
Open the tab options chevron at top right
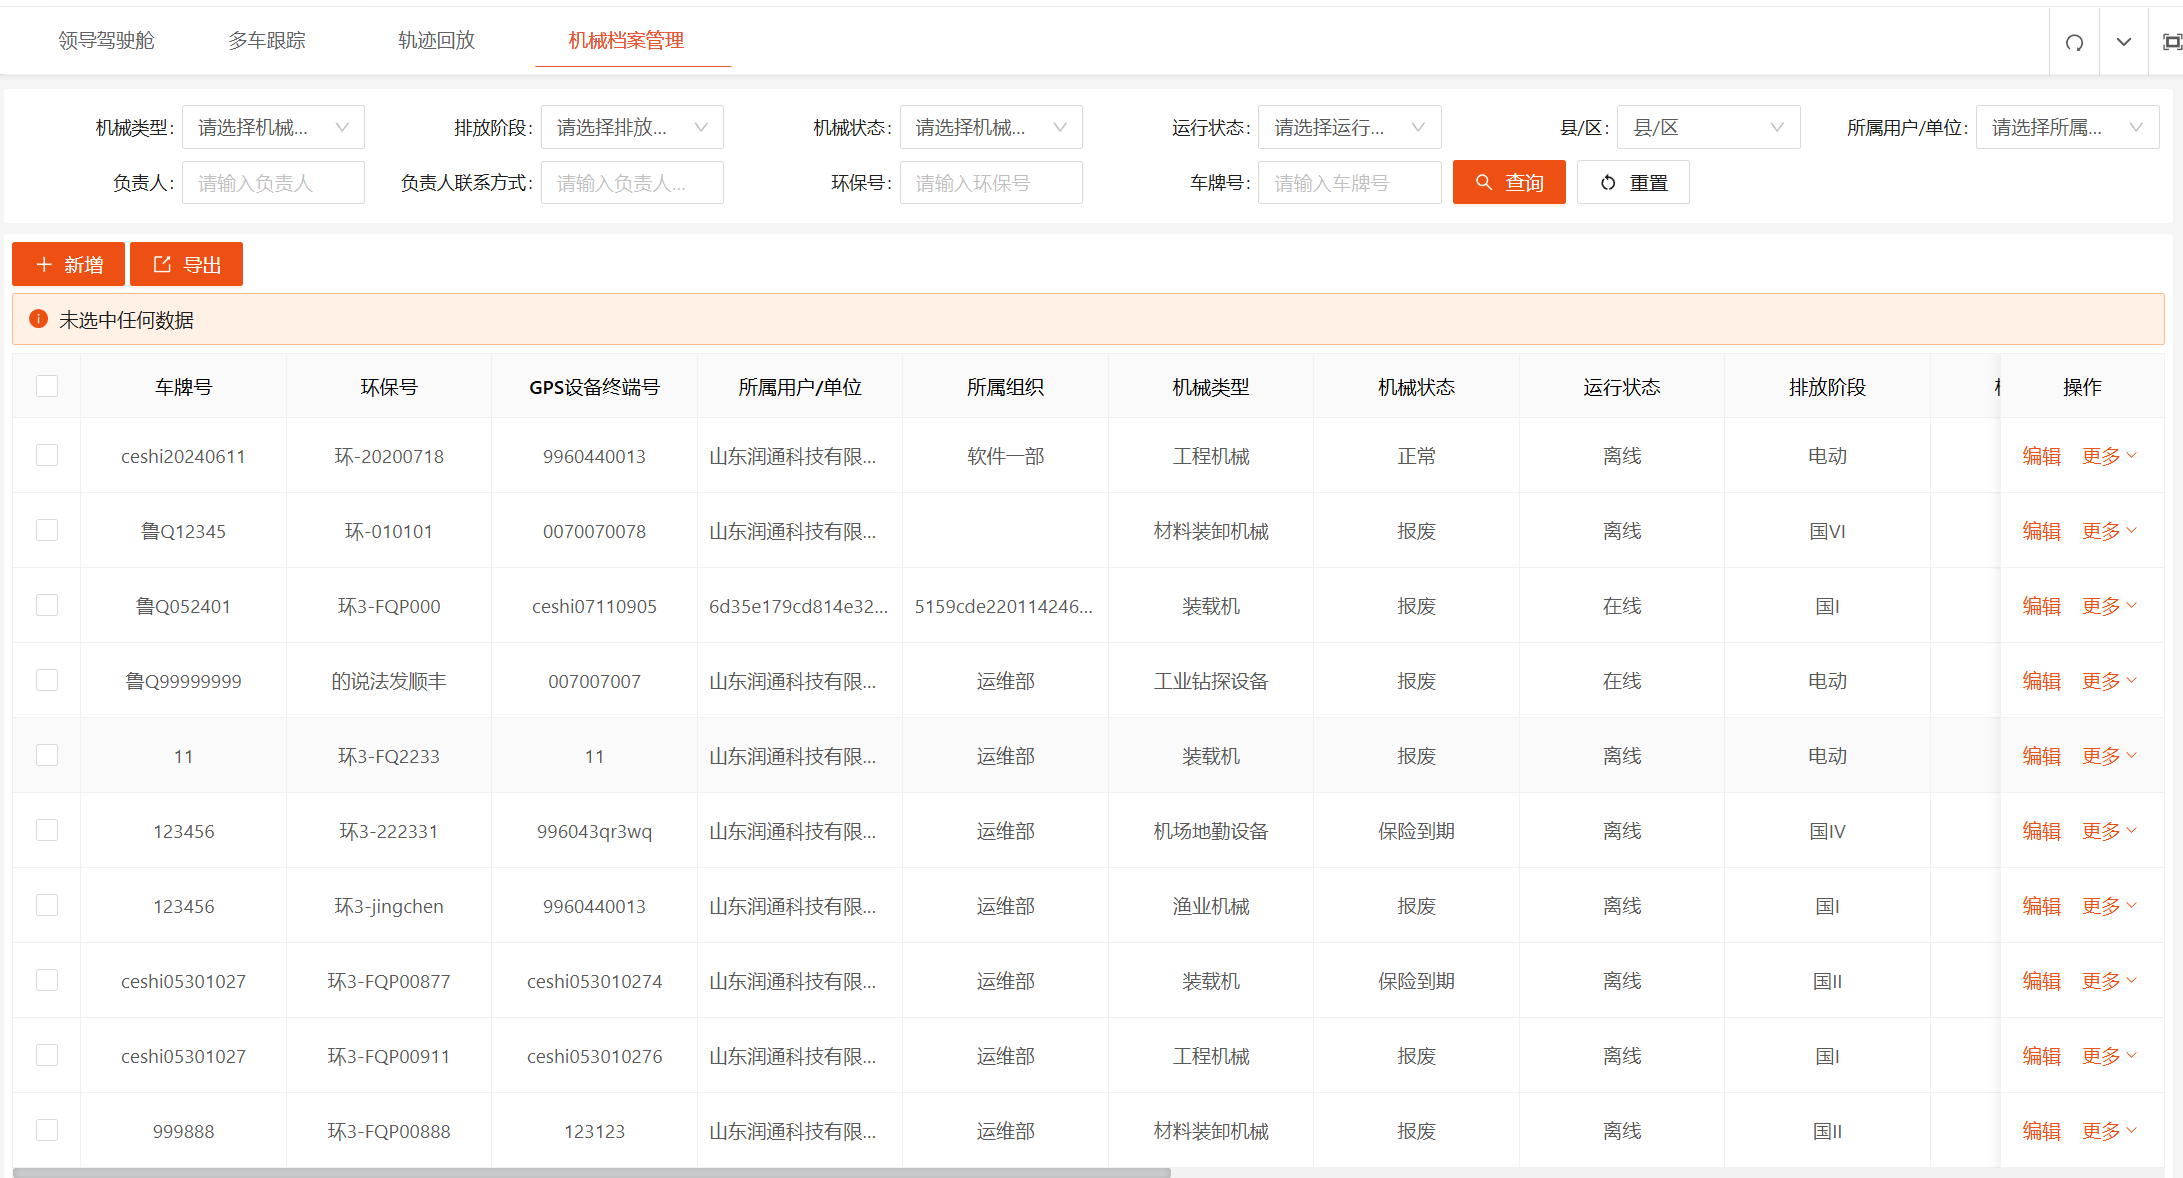pos(2123,42)
